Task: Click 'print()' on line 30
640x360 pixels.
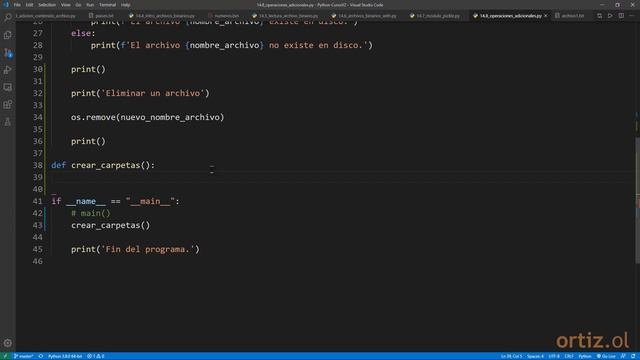Action: 88,69
